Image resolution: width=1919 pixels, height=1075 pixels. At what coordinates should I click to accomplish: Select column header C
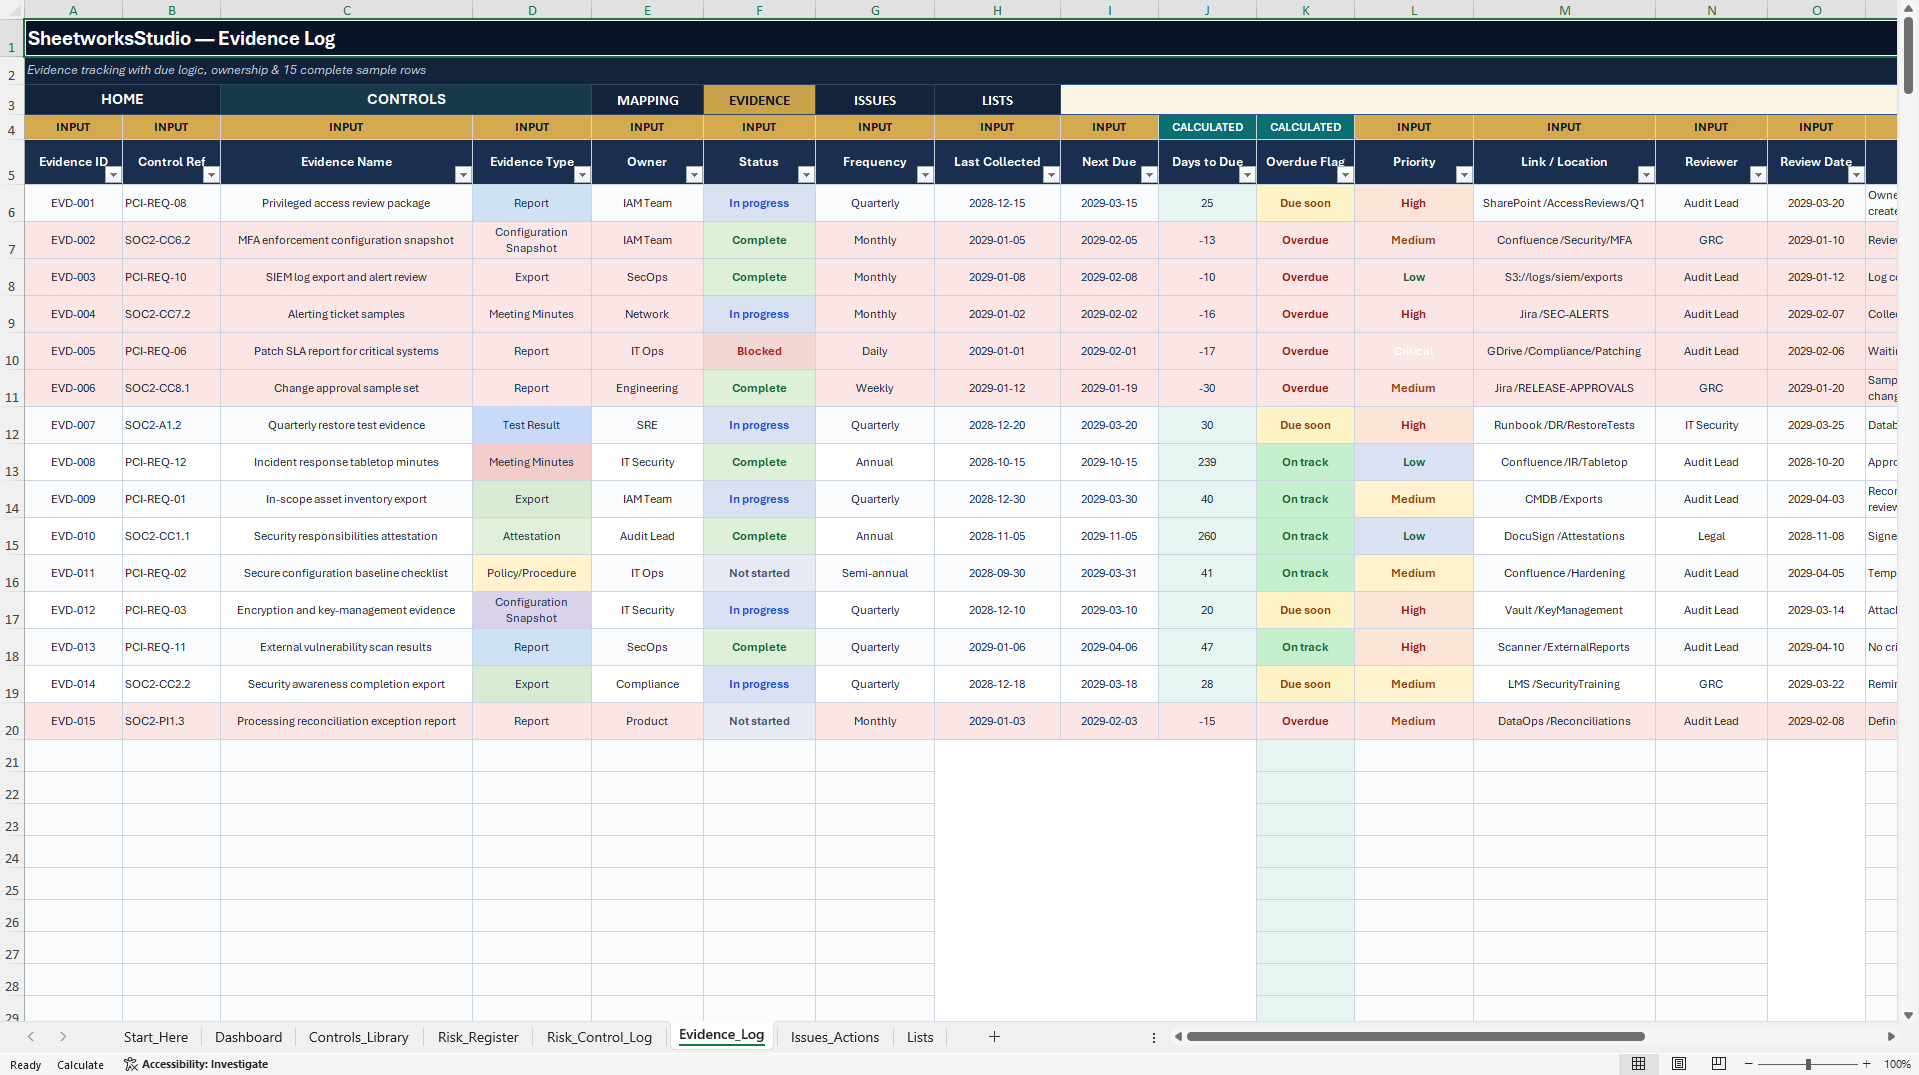[346, 10]
